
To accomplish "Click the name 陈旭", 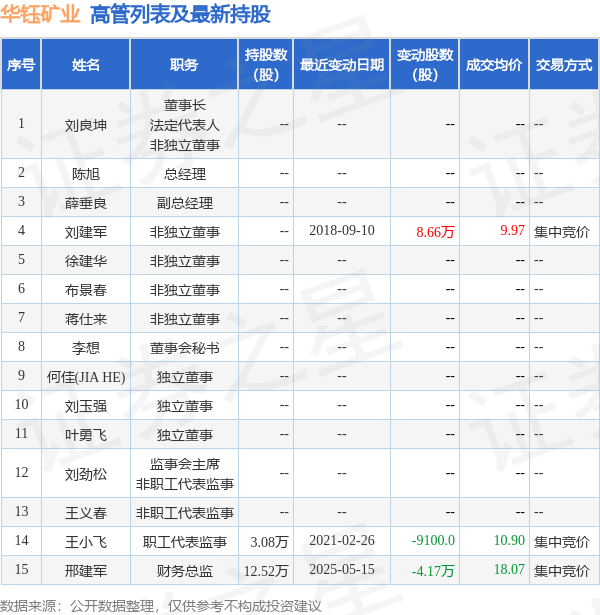I will pos(85,174).
